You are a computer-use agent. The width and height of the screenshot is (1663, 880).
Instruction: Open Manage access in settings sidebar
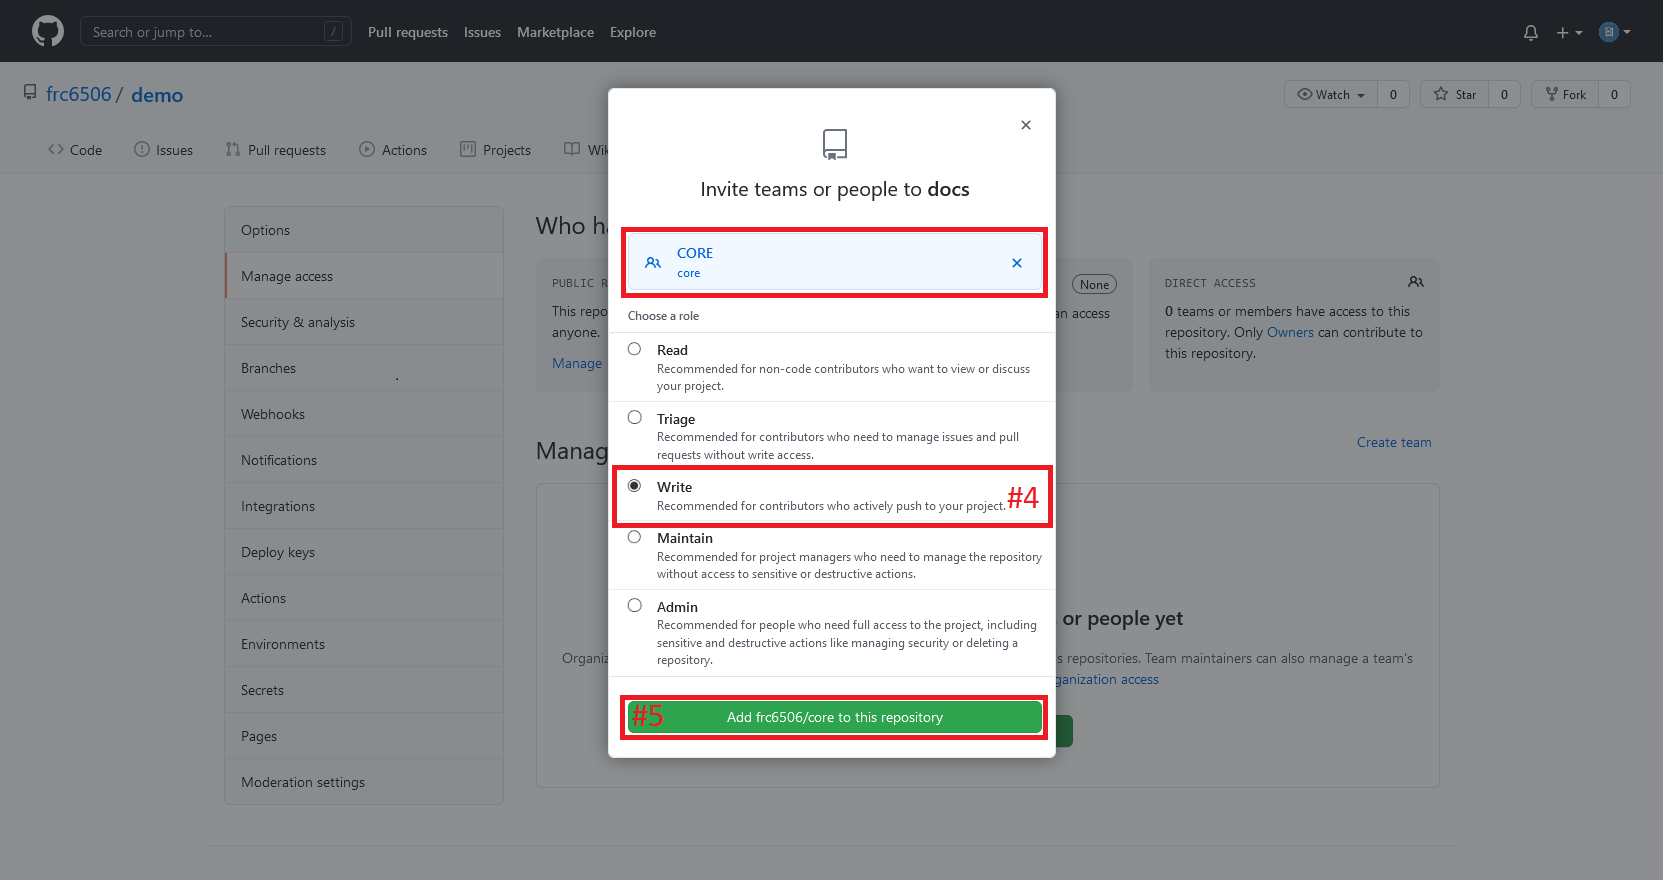[364, 276]
